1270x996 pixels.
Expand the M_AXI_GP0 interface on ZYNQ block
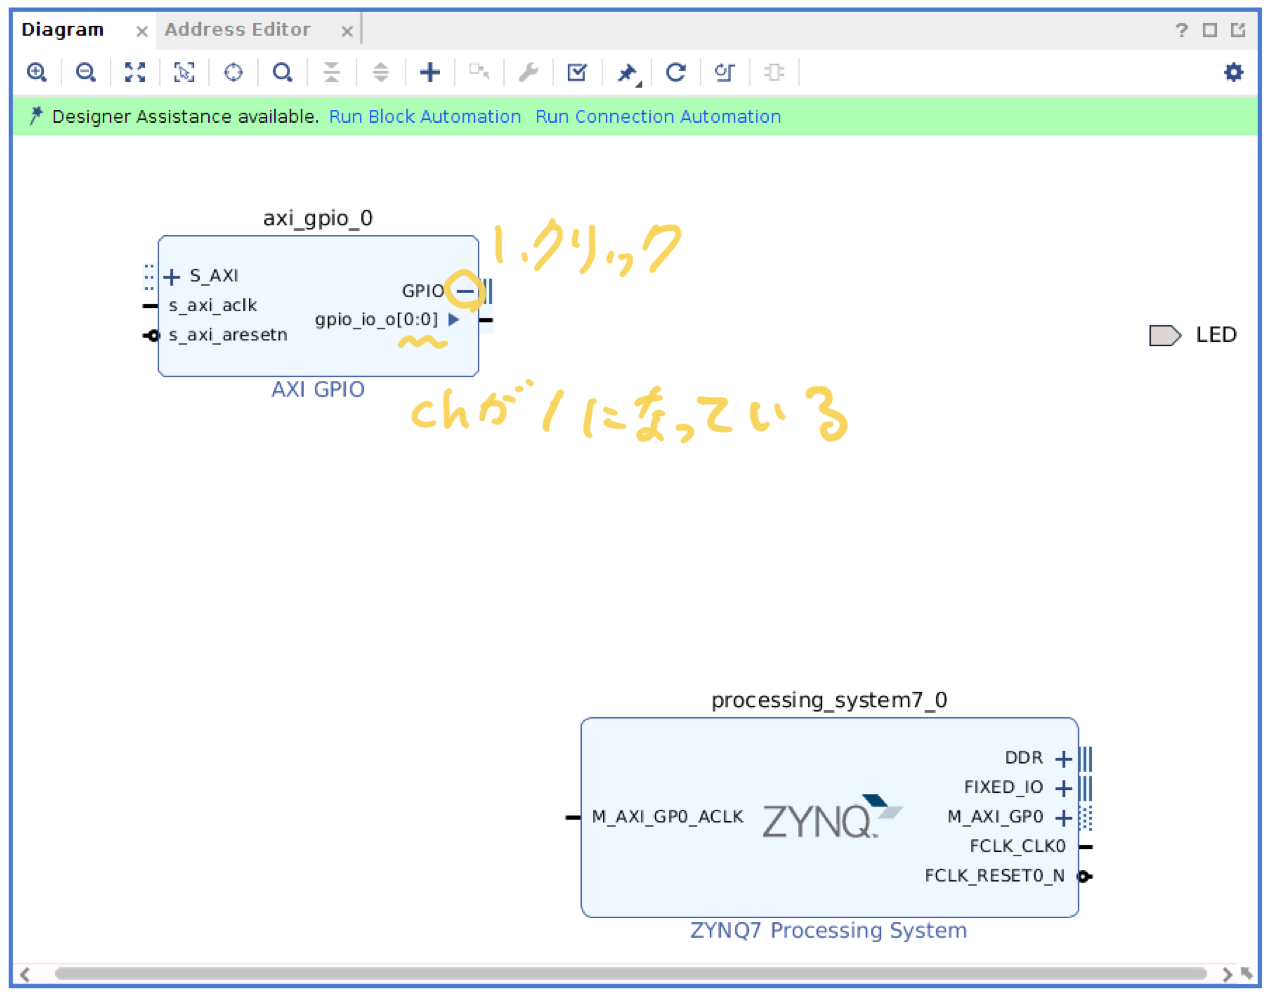click(x=1064, y=818)
